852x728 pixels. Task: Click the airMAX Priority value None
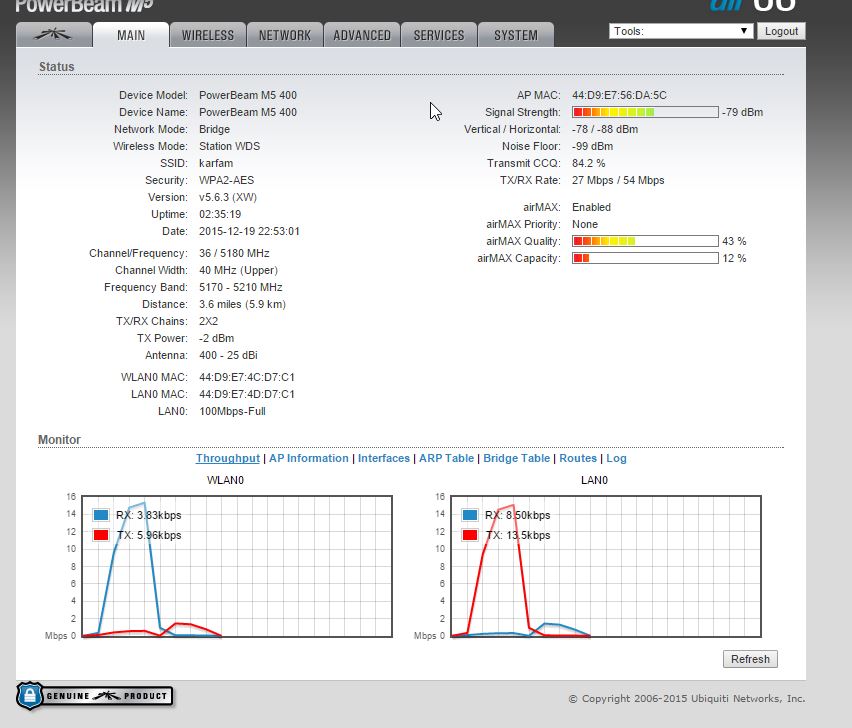585,224
